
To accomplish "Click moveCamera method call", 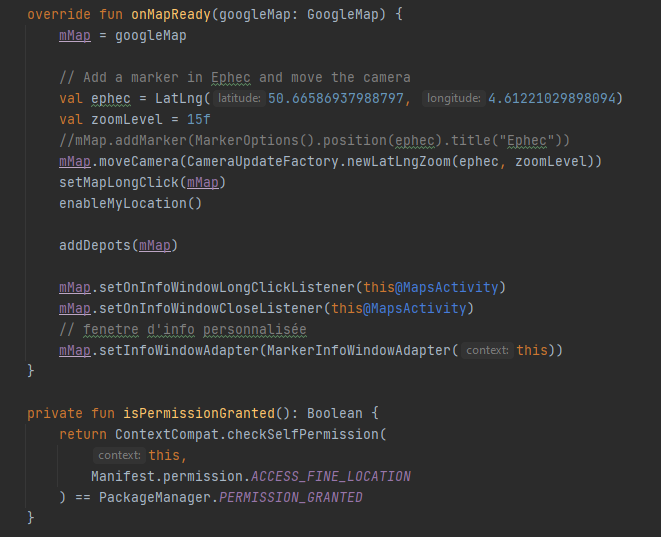I will point(139,162).
